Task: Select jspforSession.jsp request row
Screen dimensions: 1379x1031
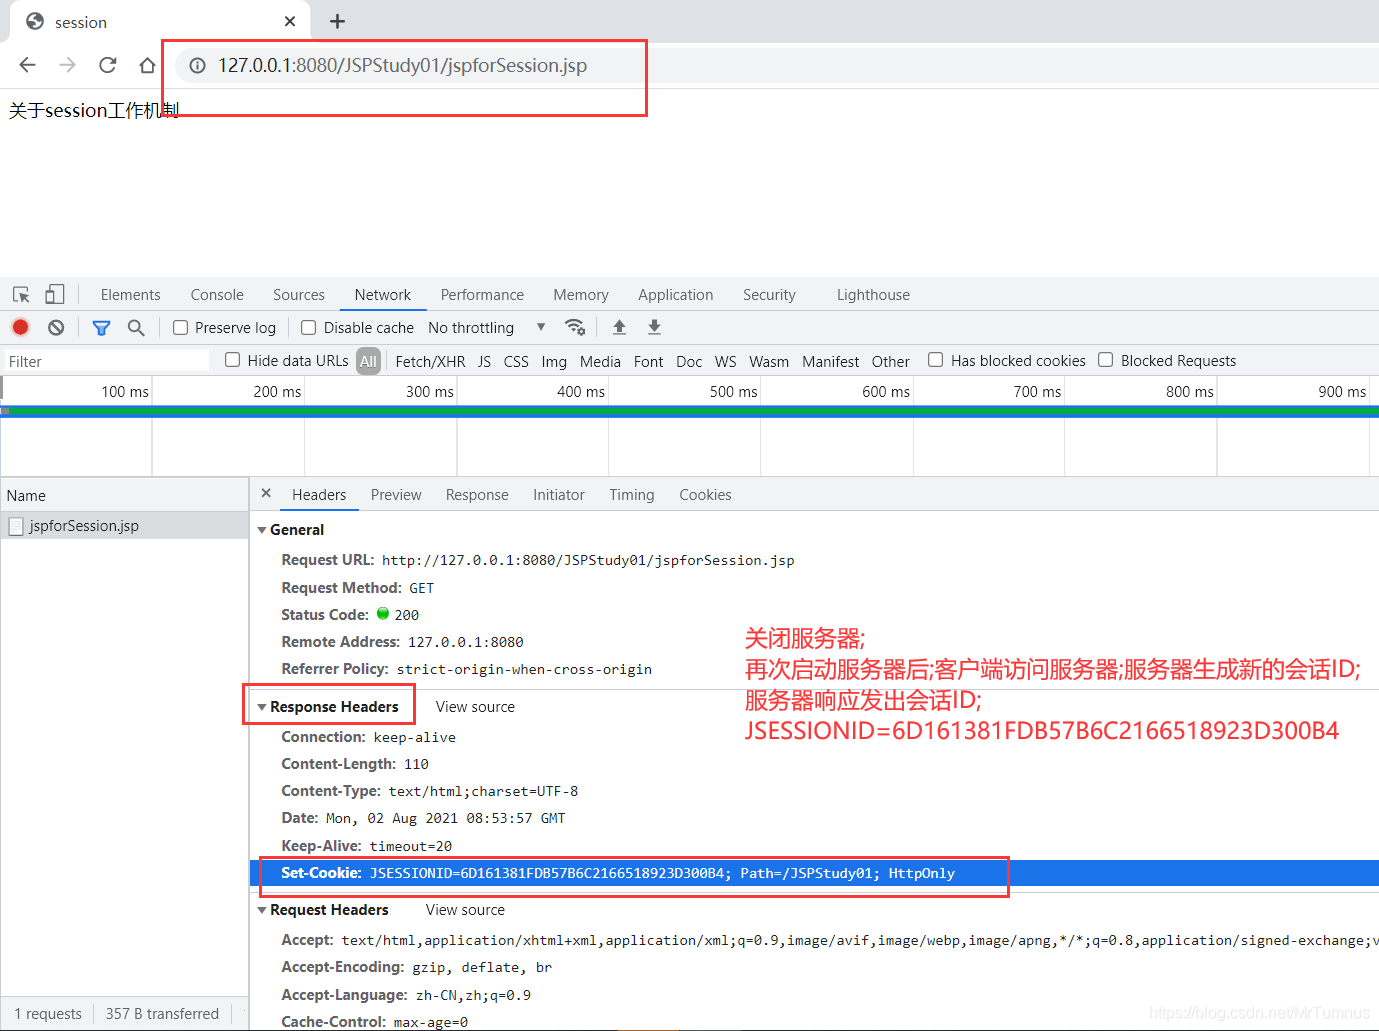Action: (x=124, y=526)
